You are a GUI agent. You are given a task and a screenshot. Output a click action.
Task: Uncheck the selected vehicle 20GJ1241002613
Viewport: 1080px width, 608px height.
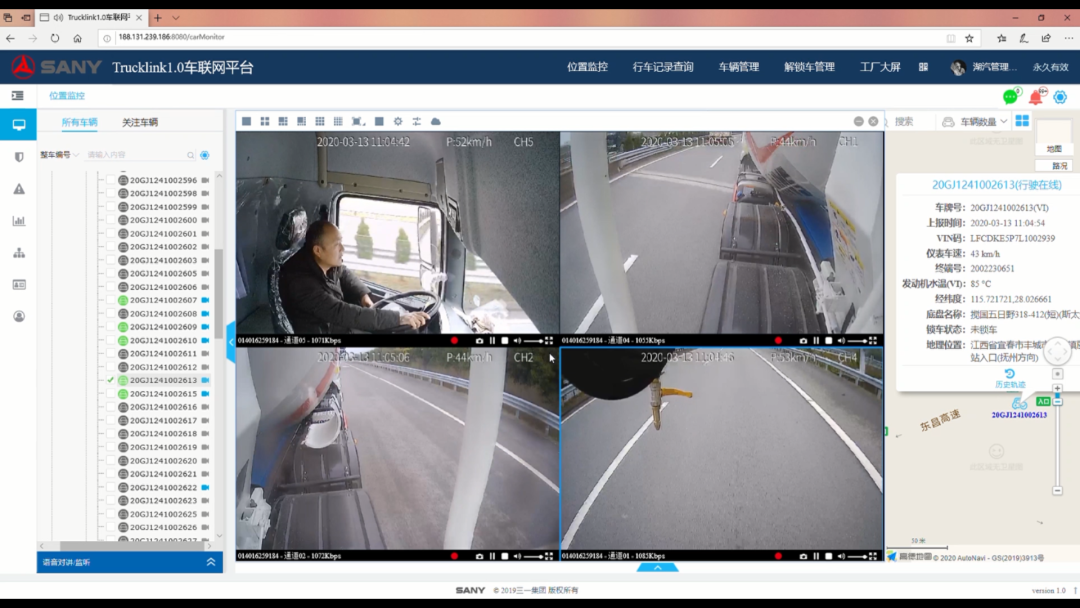111,381
